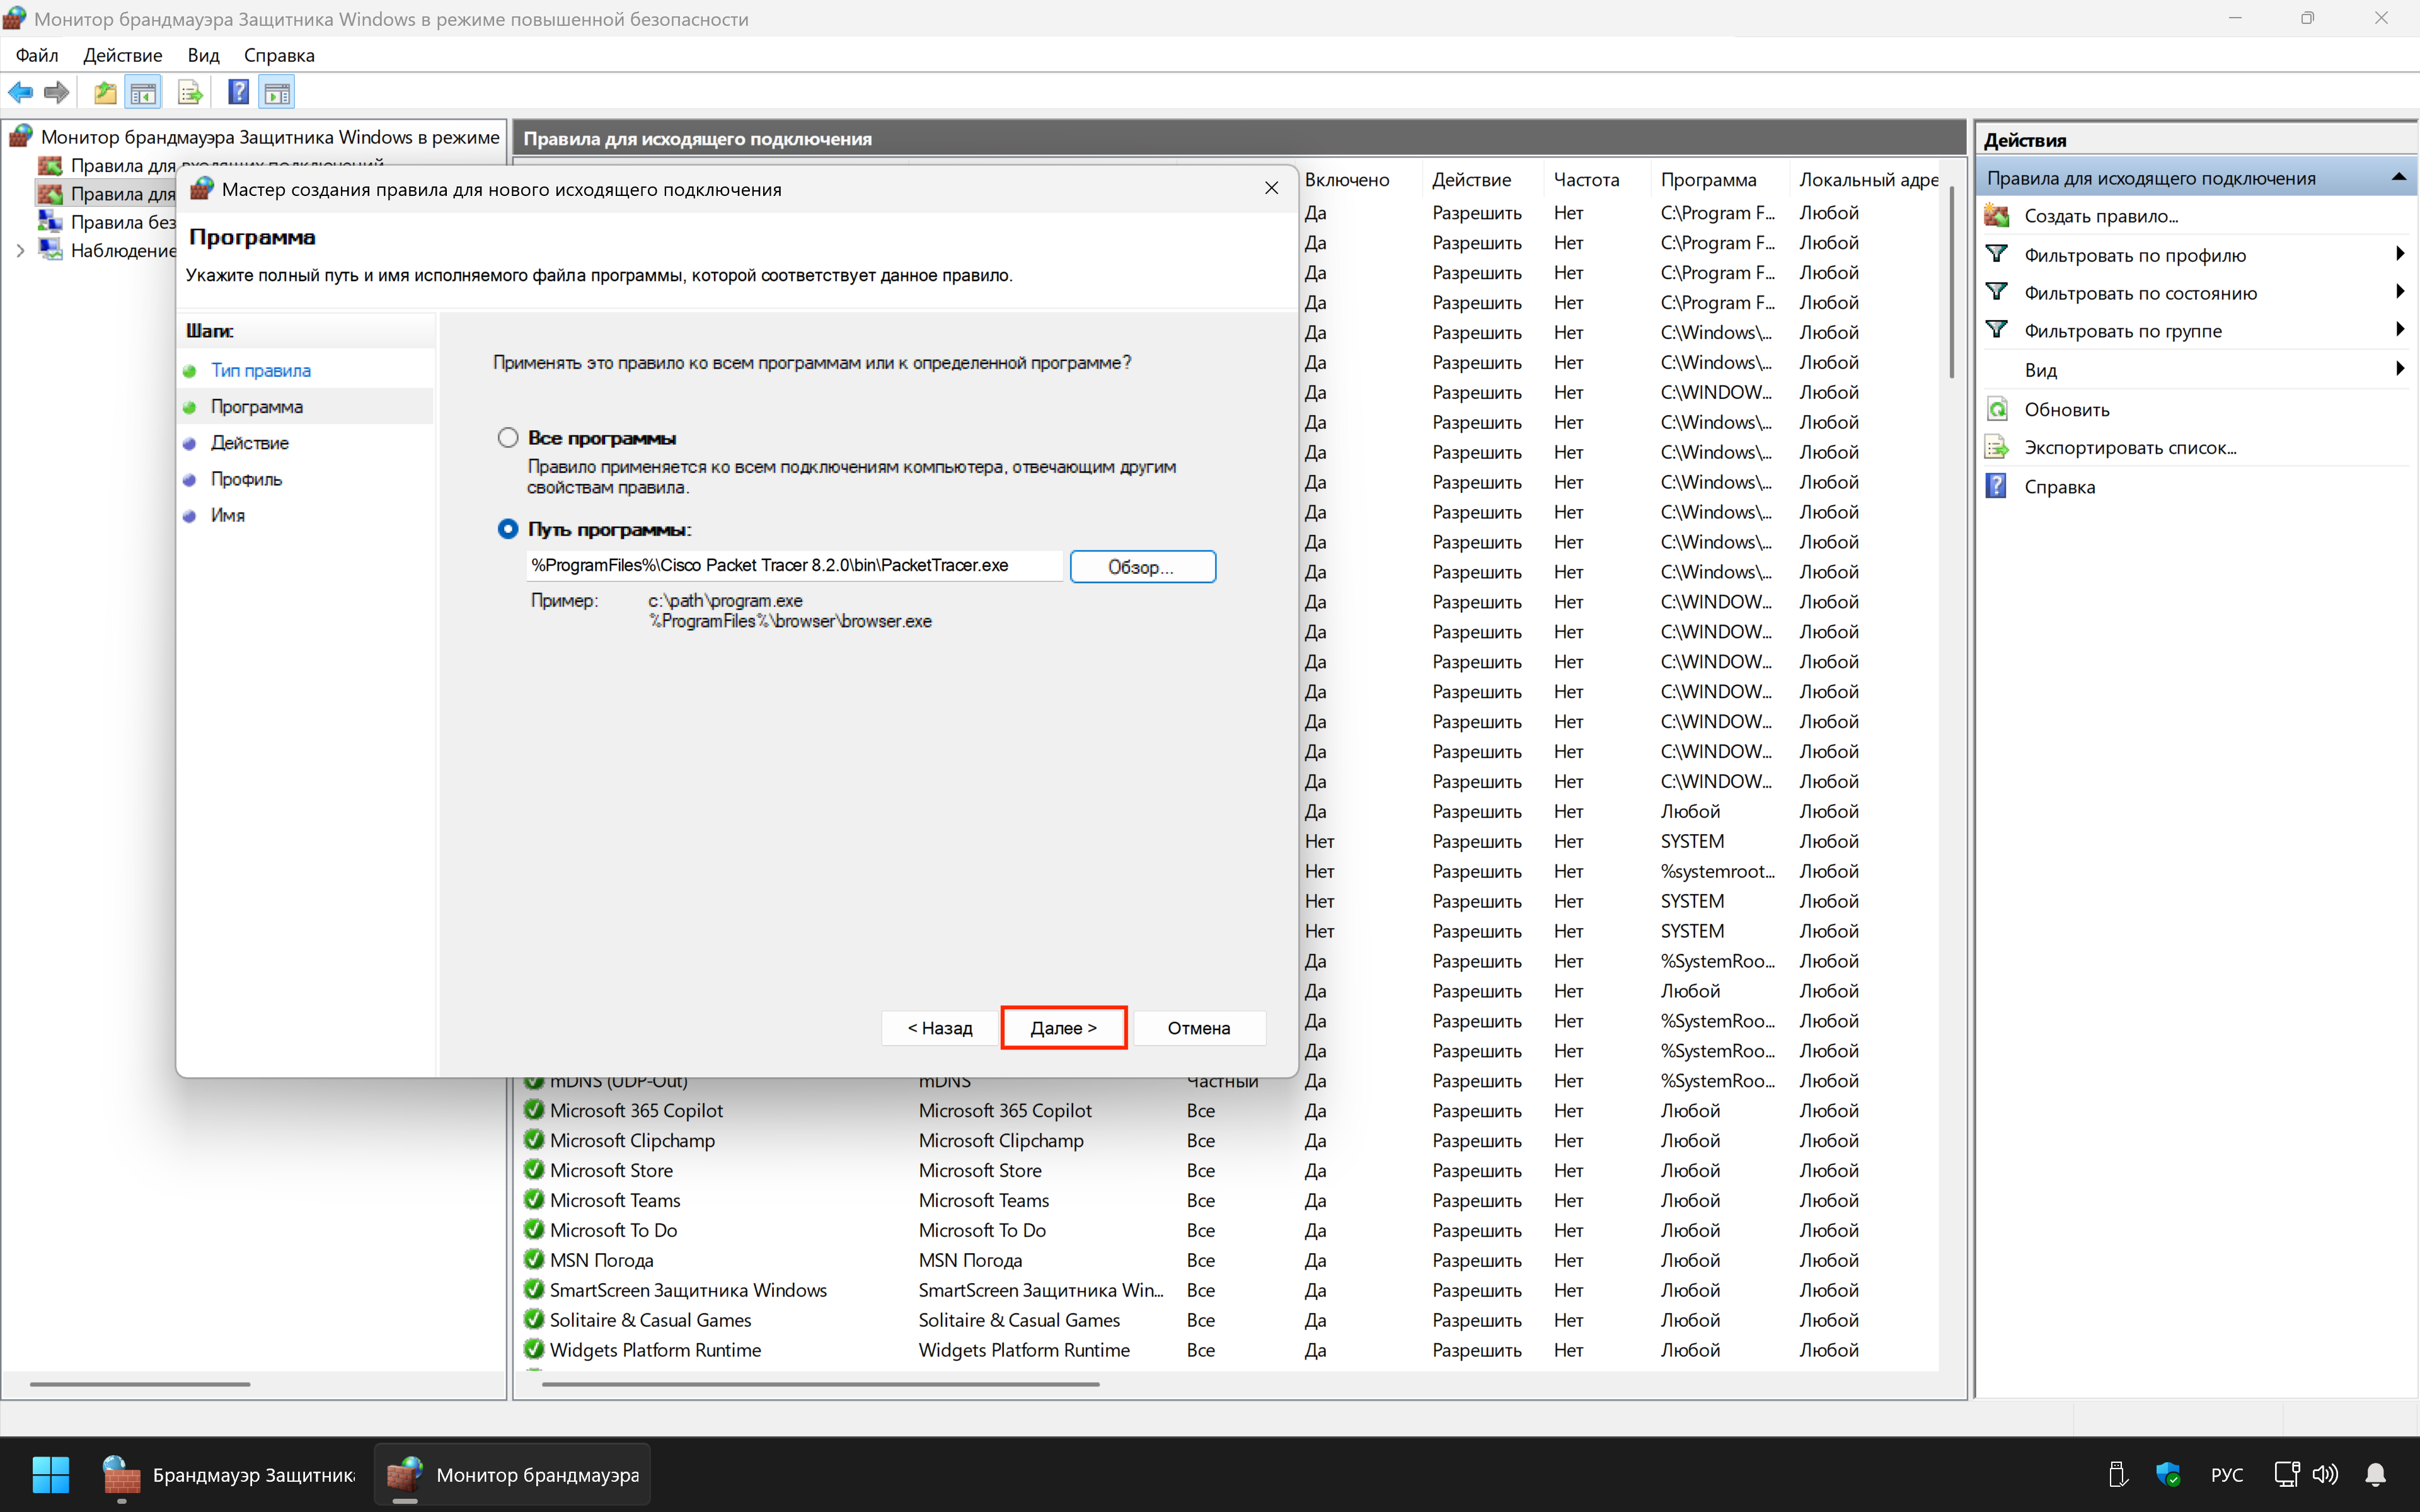Select the 'Путь программы' radio button

point(508,529)
